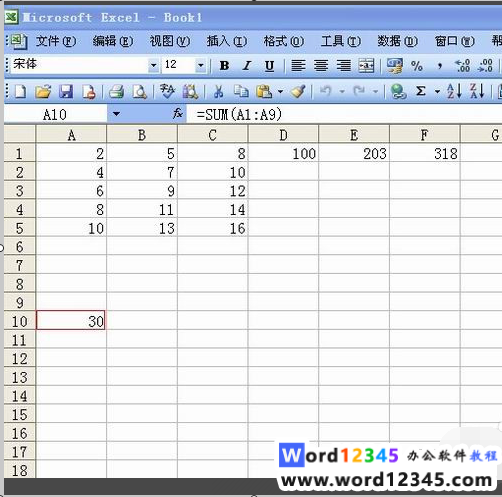Image resolution: width=502 pixels, height=497 pixels.
Task: Open the Redo history dropdown arrow
Action: click(x=375, y=91)
